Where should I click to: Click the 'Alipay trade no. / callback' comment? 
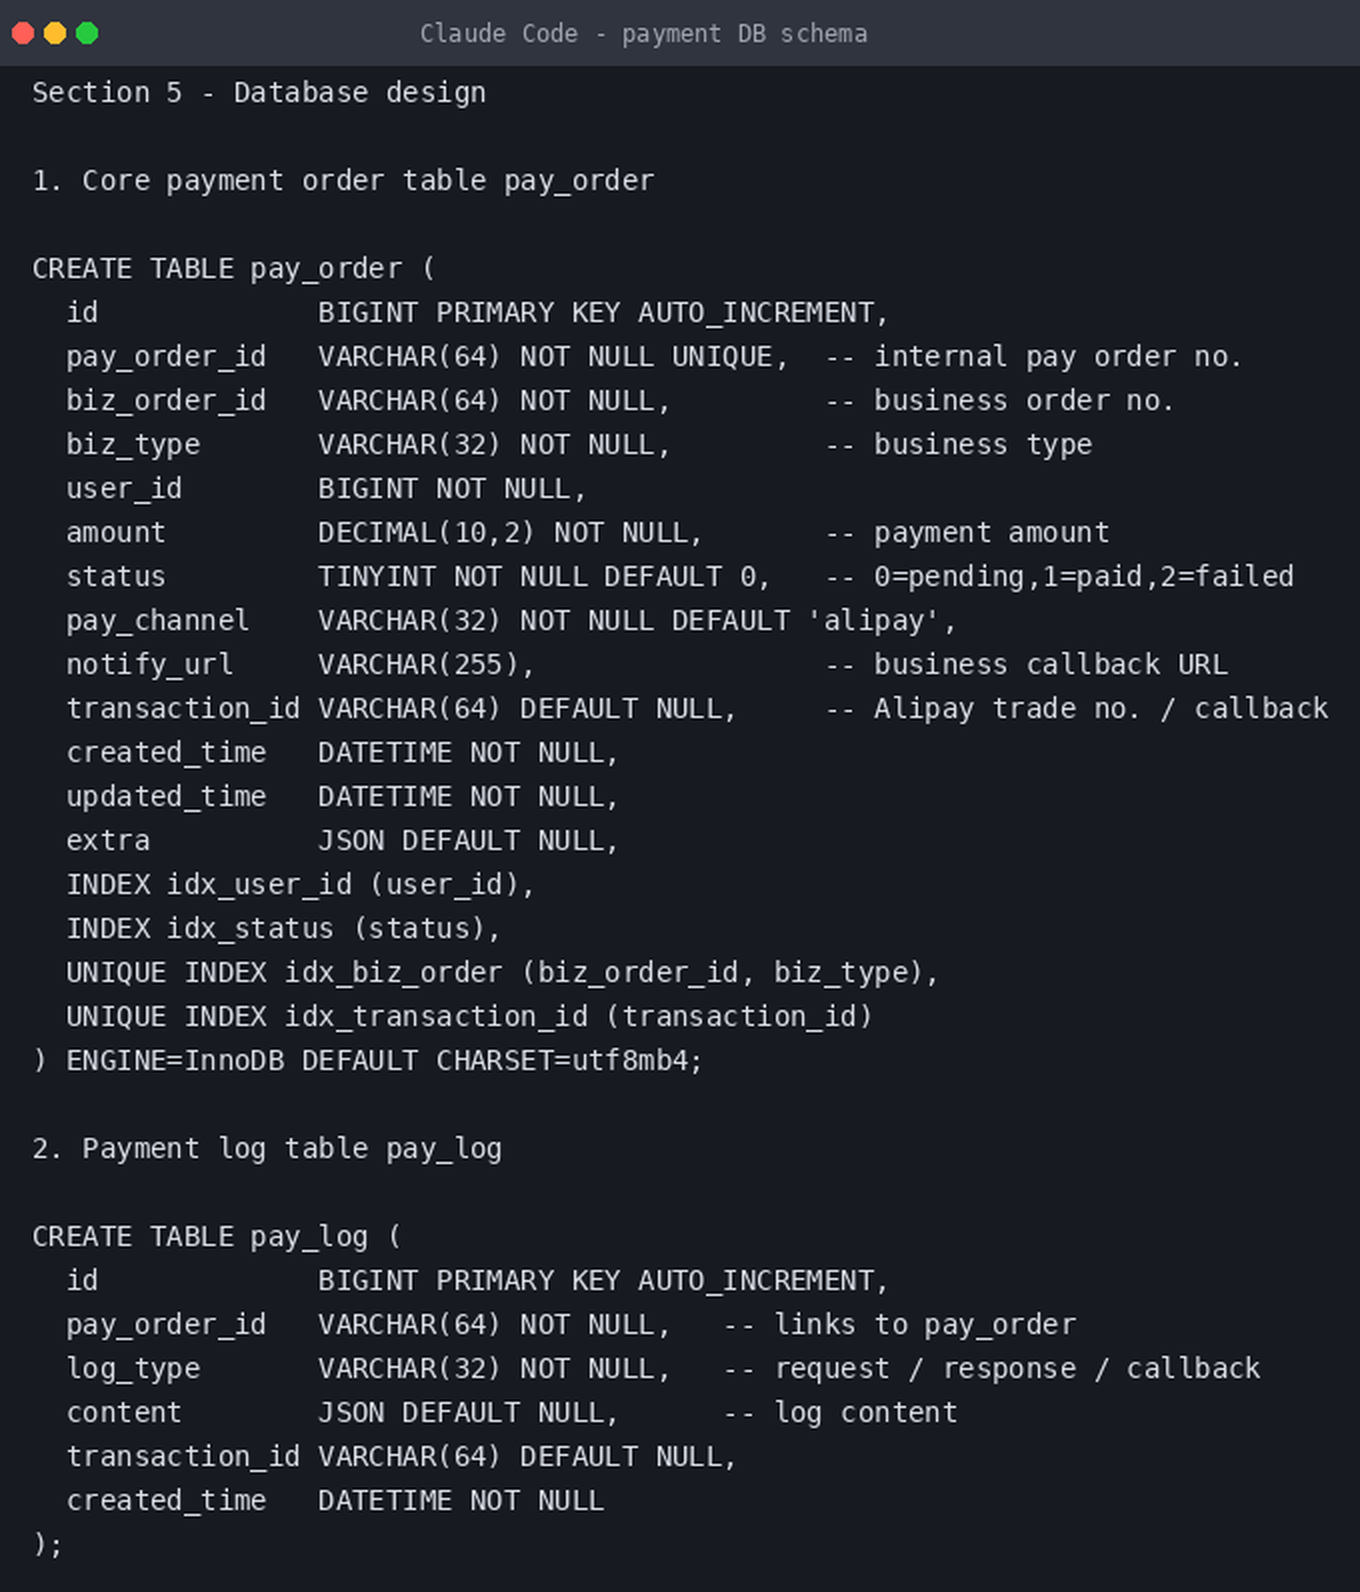point(1101,709)
